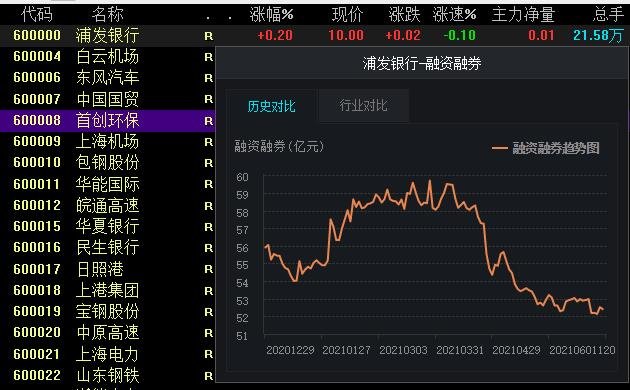Screen dimensions: 630x390
Task: Click stock code 600018
Action: tap(37, 290)
